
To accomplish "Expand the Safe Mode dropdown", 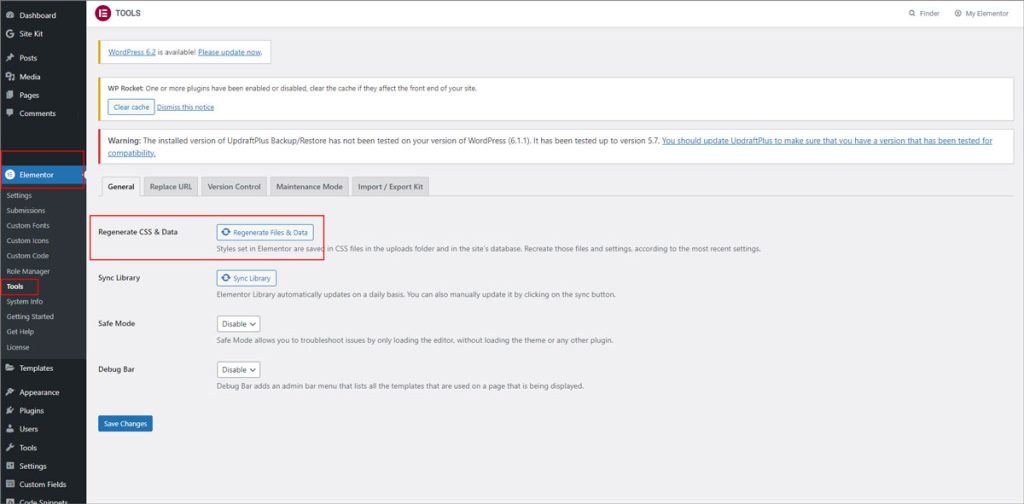I will tap(238, 324).
